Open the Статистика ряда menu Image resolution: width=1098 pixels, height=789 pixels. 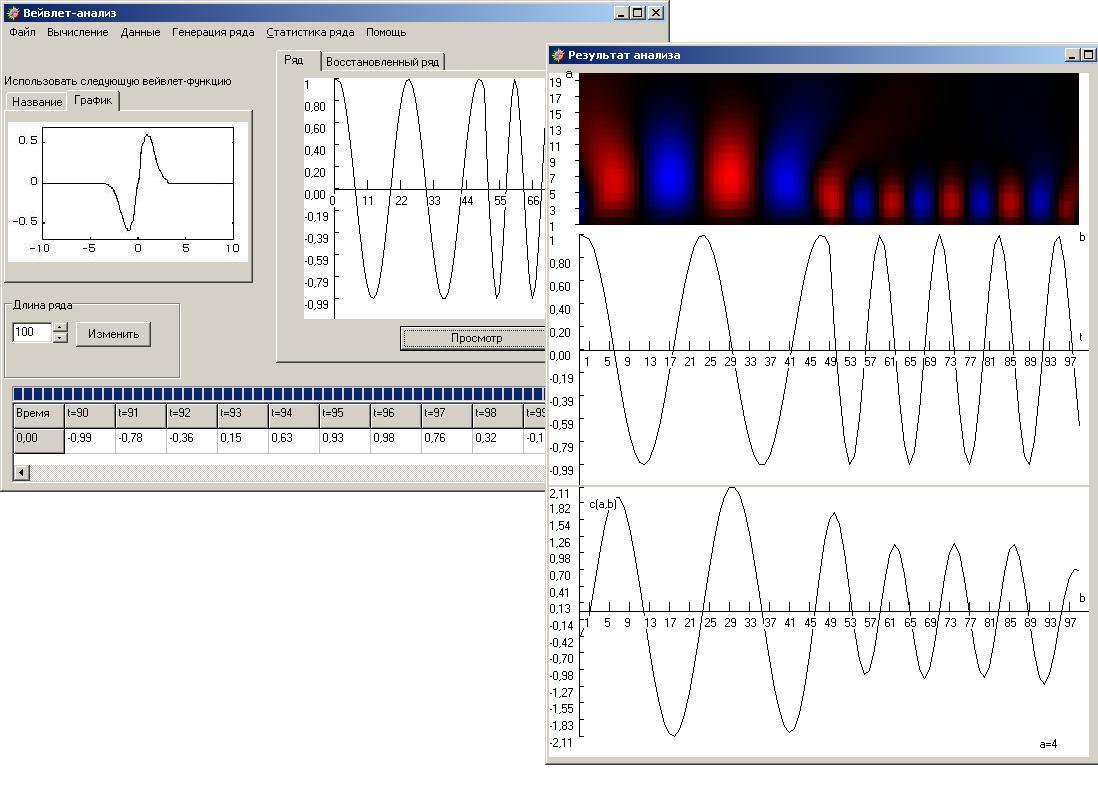310,32
